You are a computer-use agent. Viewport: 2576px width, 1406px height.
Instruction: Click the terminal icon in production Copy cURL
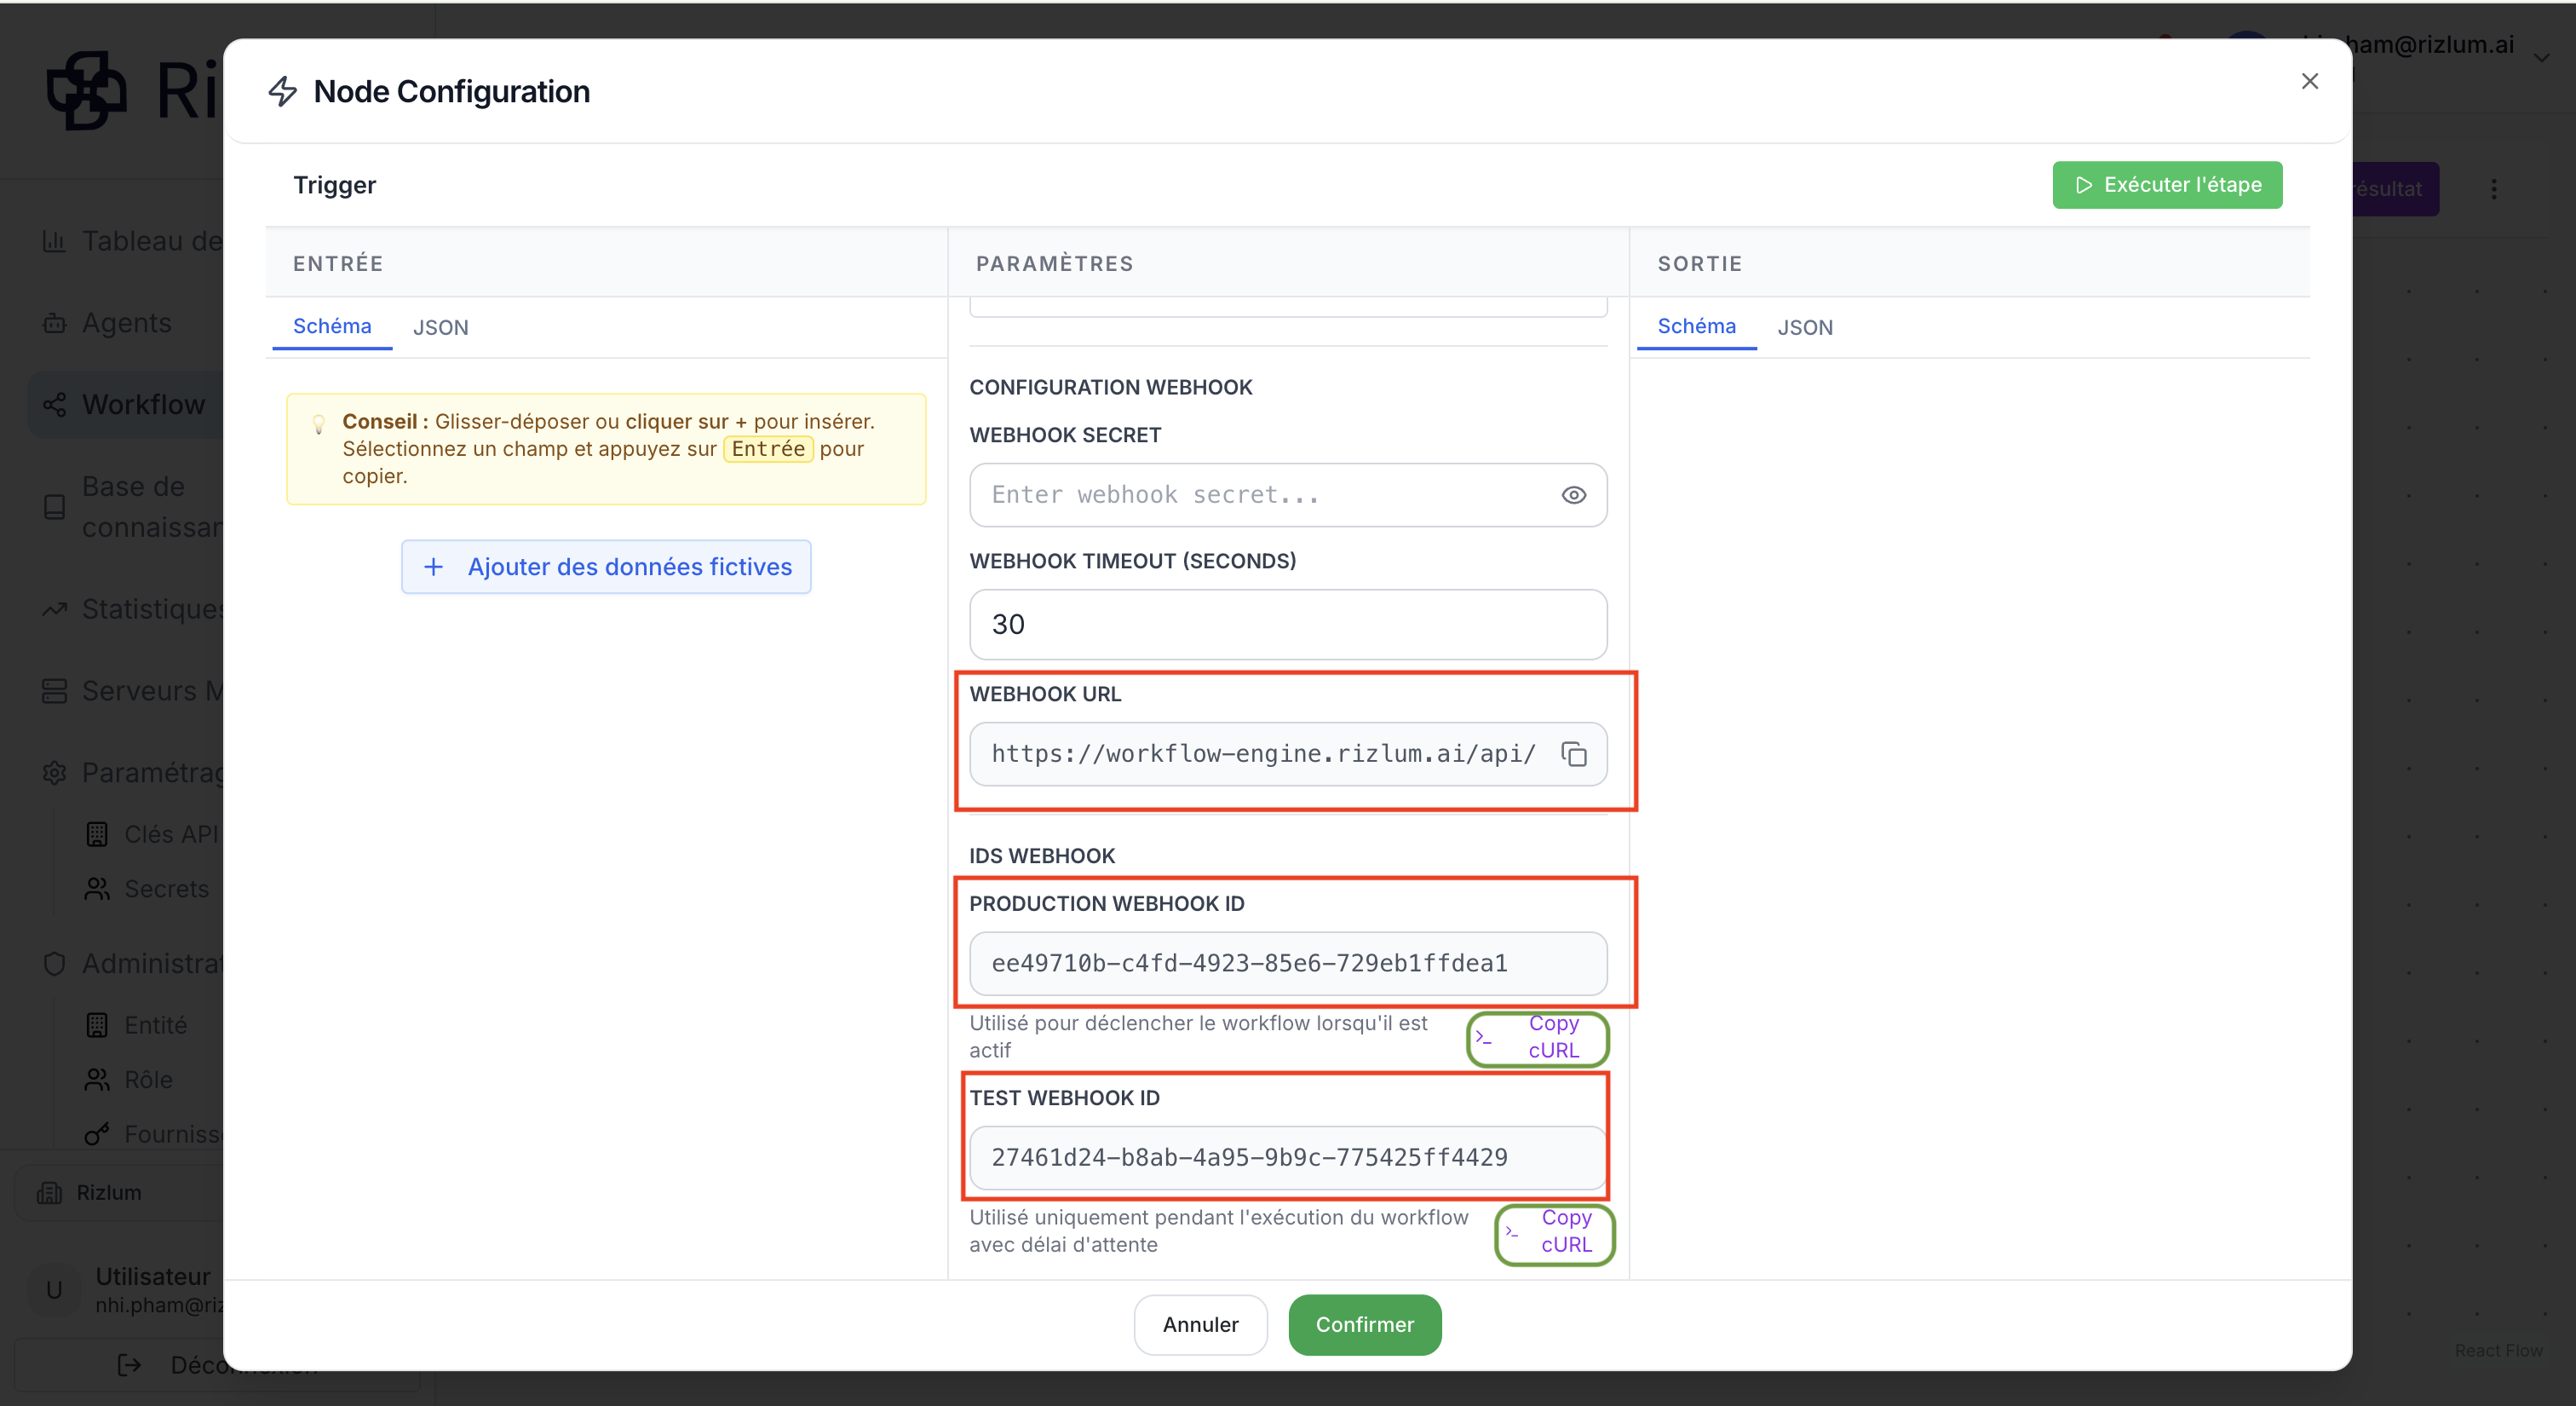[x=1483, y=1037]
